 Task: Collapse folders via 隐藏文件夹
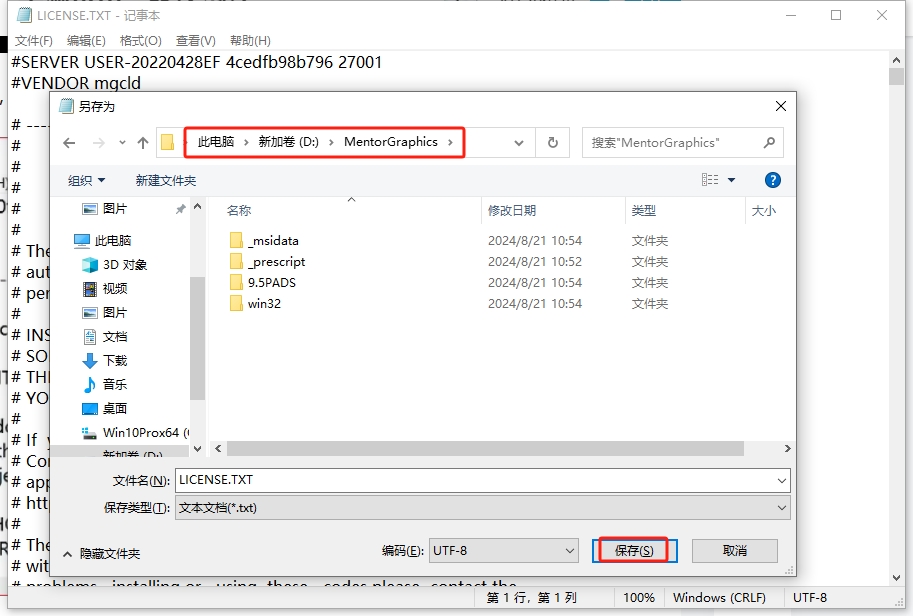(x=102, y=554)
